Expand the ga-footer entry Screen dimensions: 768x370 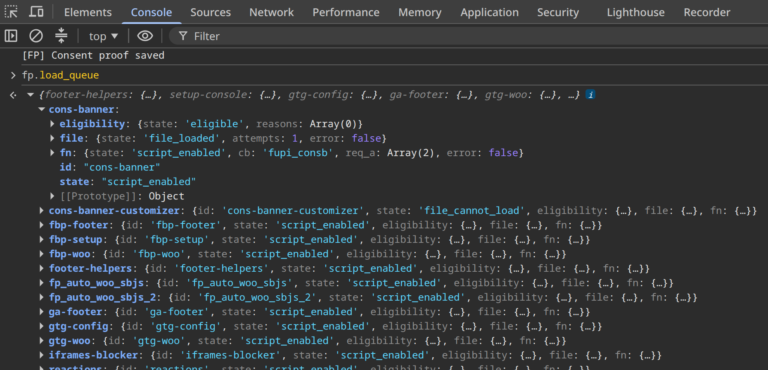pos(42,312)
